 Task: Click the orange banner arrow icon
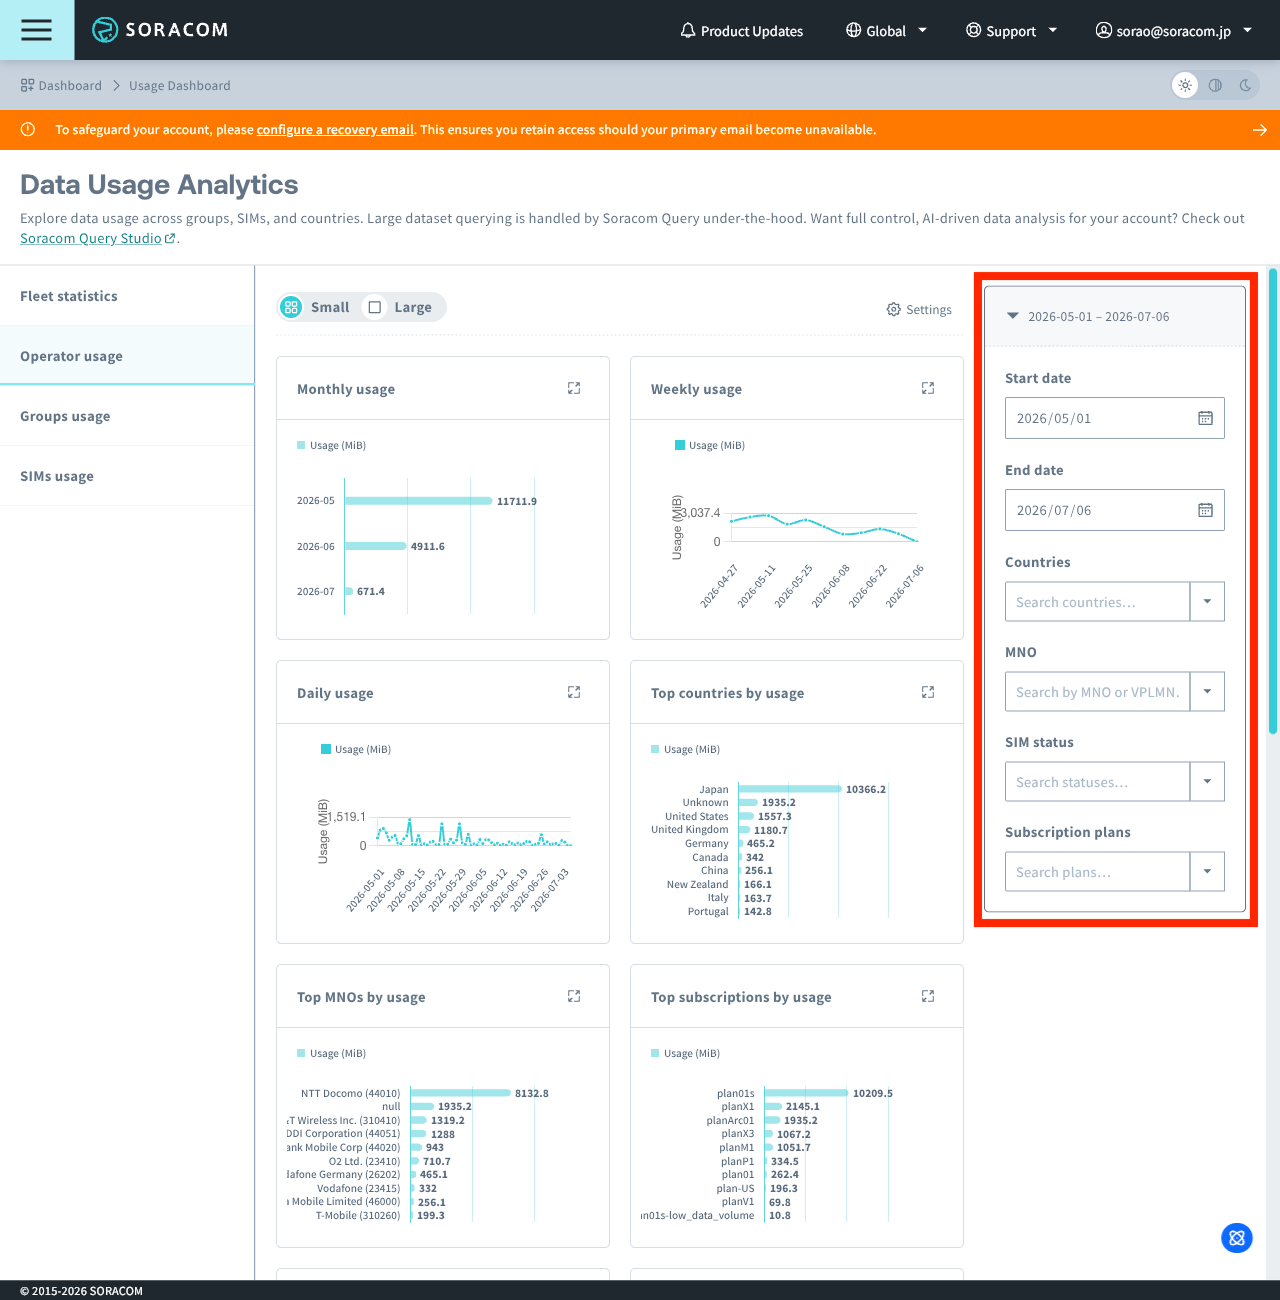click(x=1260, y=130)
